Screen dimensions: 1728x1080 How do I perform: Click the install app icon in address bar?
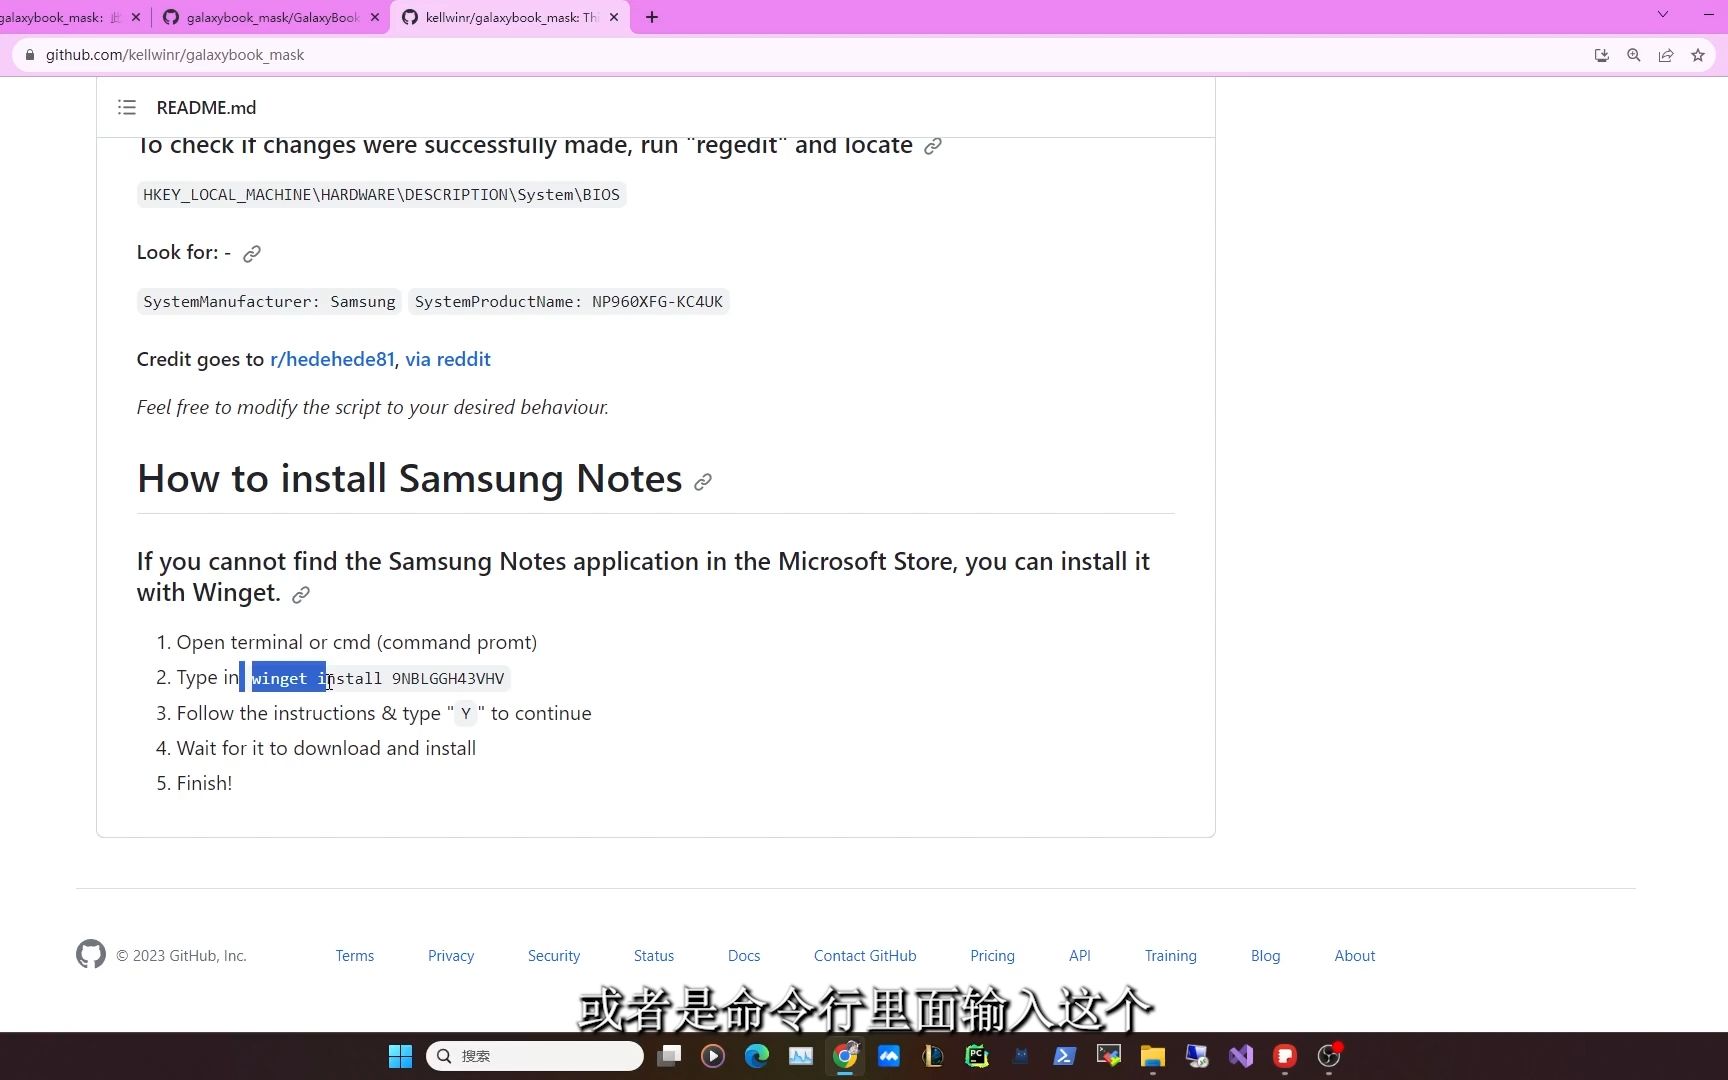click(1602, 55)
